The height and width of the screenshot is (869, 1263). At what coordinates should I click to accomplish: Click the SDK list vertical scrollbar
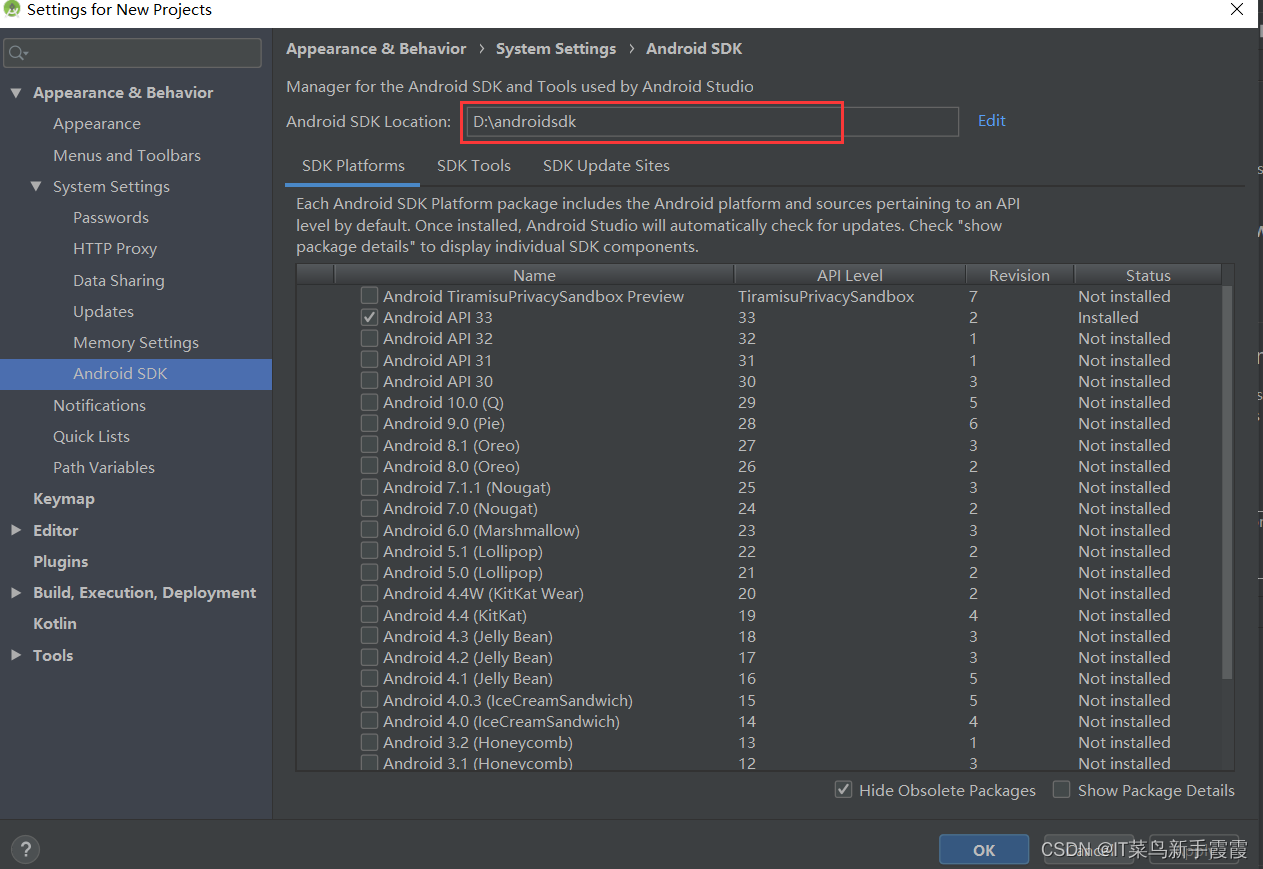coord(1228,482)
